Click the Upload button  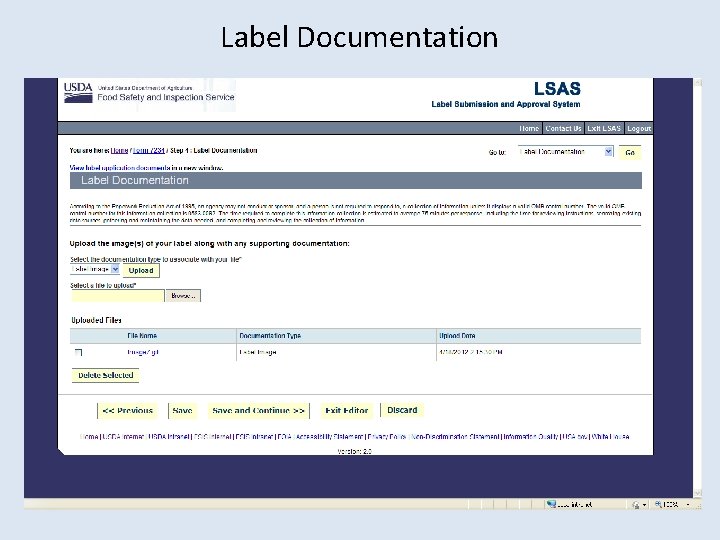click(141, 270)
